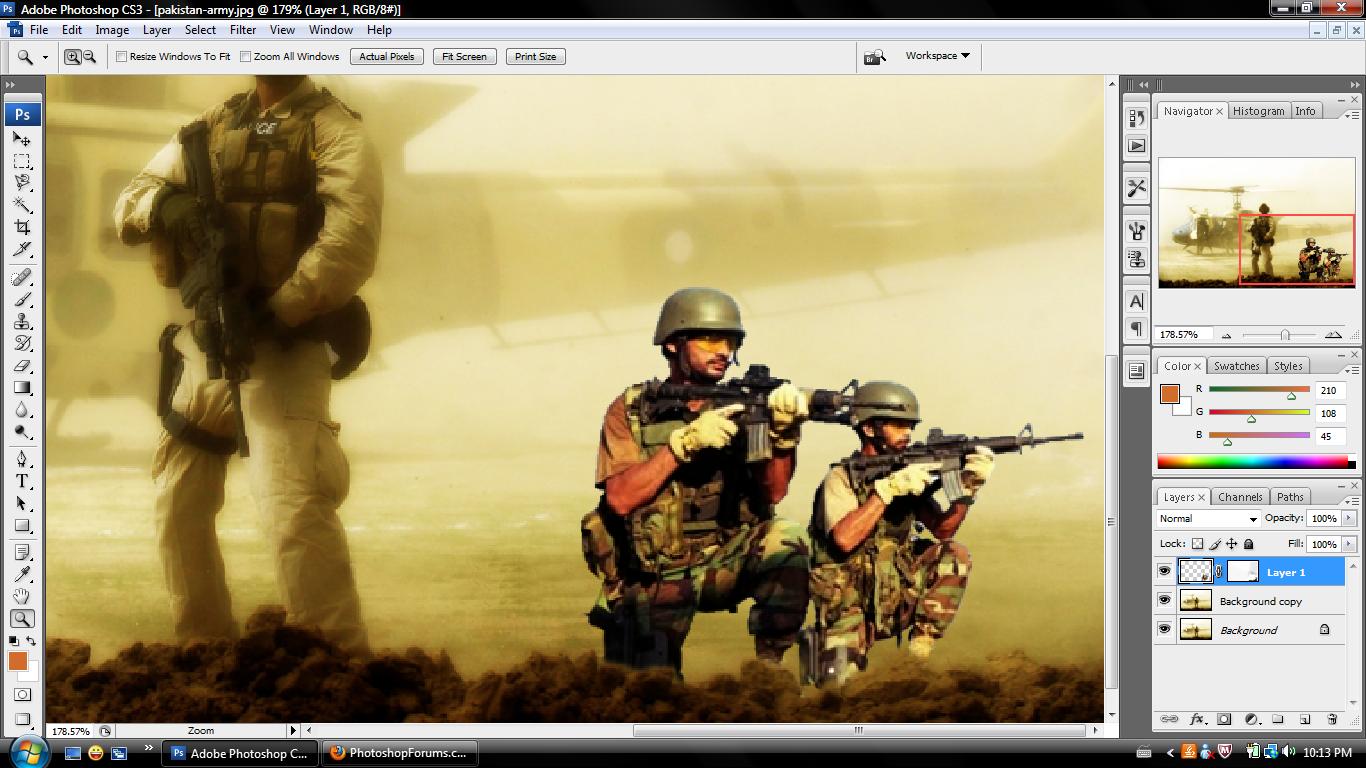This screenshot has width=1366, height=768.
Task: Open the layer Opacity slider arrow
Action: pyautogui.click(x=1349, y=518)
